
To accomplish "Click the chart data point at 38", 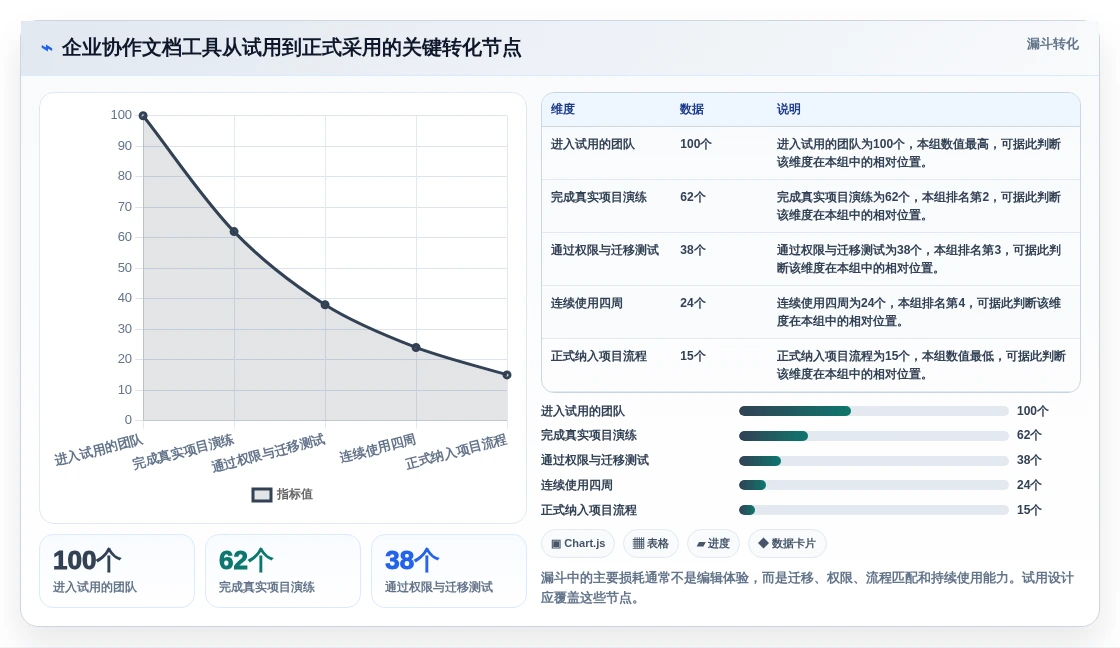I will tap(325, 305).
